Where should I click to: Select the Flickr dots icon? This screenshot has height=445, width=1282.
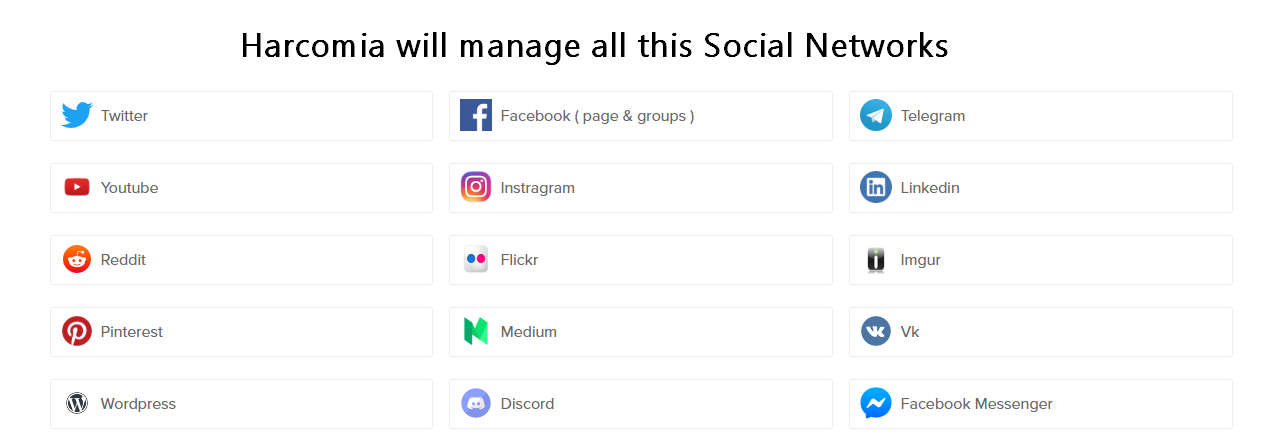point(476,259)
